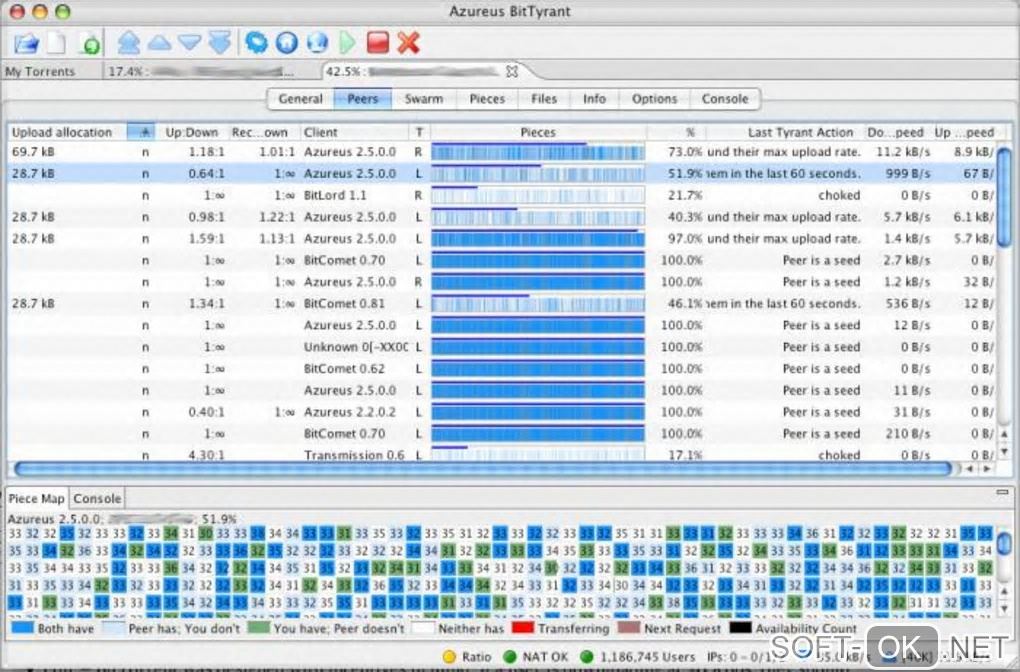Select the BitComet 0.62 peer row
This screenshot has width=1020, height=672.
click(502, 368)
